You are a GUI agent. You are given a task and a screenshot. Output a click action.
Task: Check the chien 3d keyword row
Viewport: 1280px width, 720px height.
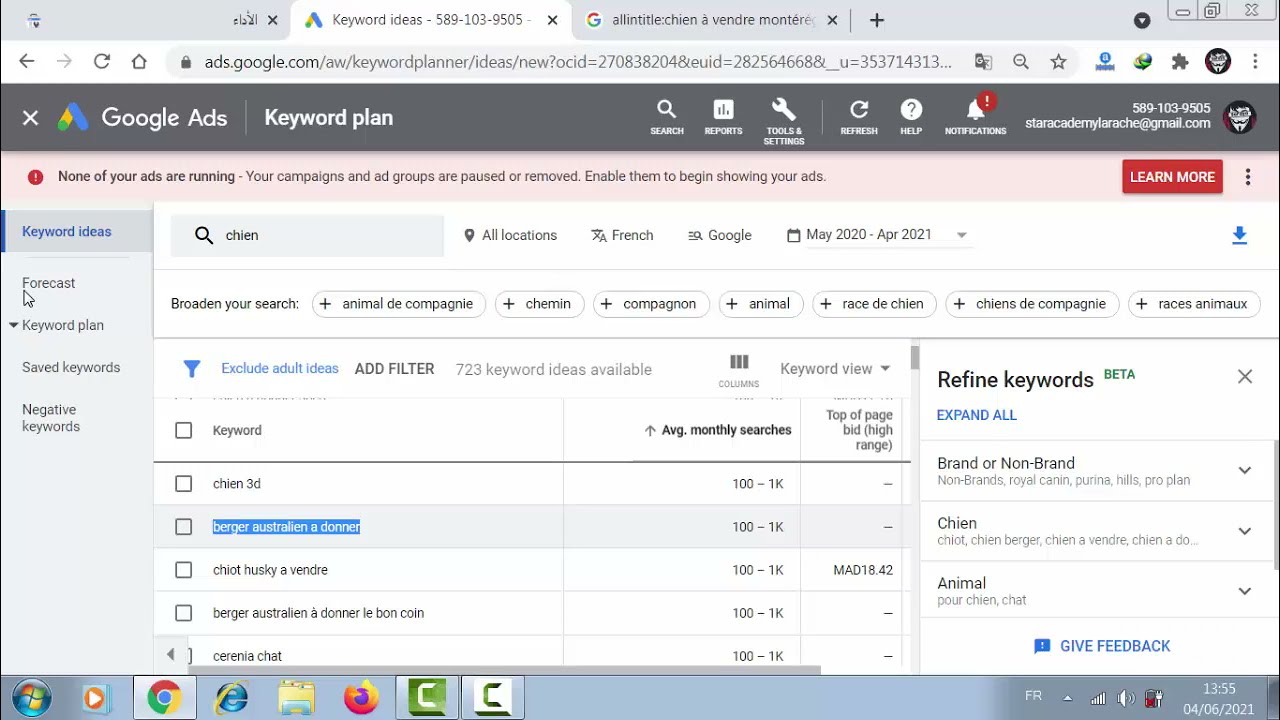(x=183, y=484)
